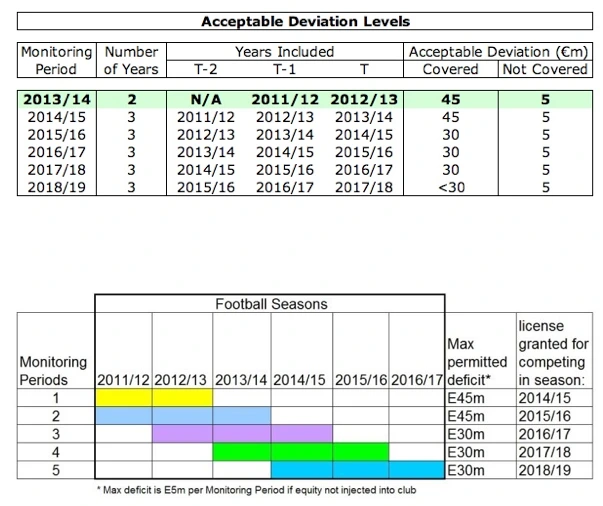Click the "Max deficit is E5m" footnote
The height and width of the screenshot is (506, 603).
[x=257, y=490]
